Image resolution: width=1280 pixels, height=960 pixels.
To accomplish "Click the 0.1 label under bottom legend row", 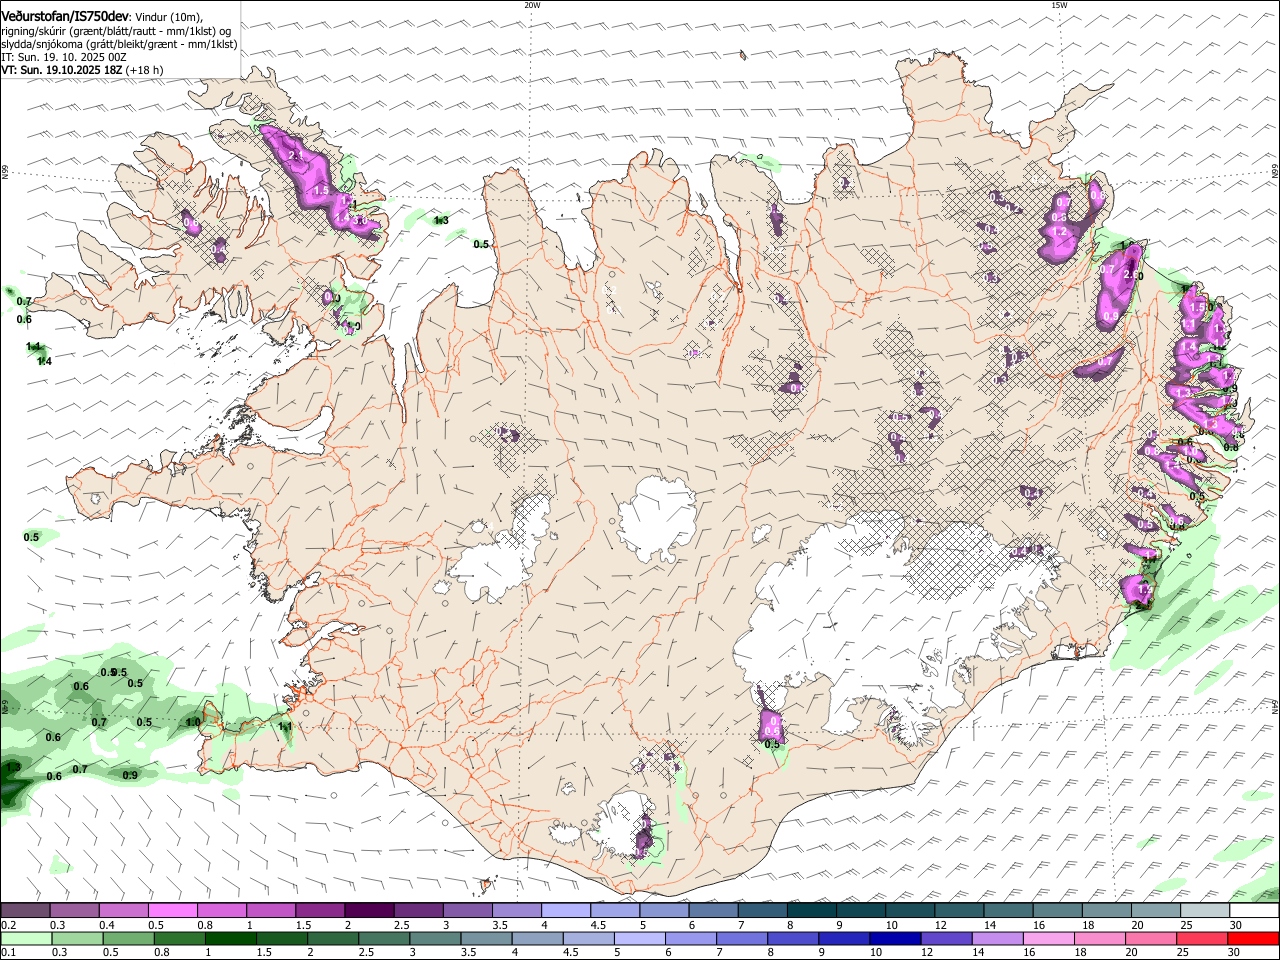I will (8, 952).
